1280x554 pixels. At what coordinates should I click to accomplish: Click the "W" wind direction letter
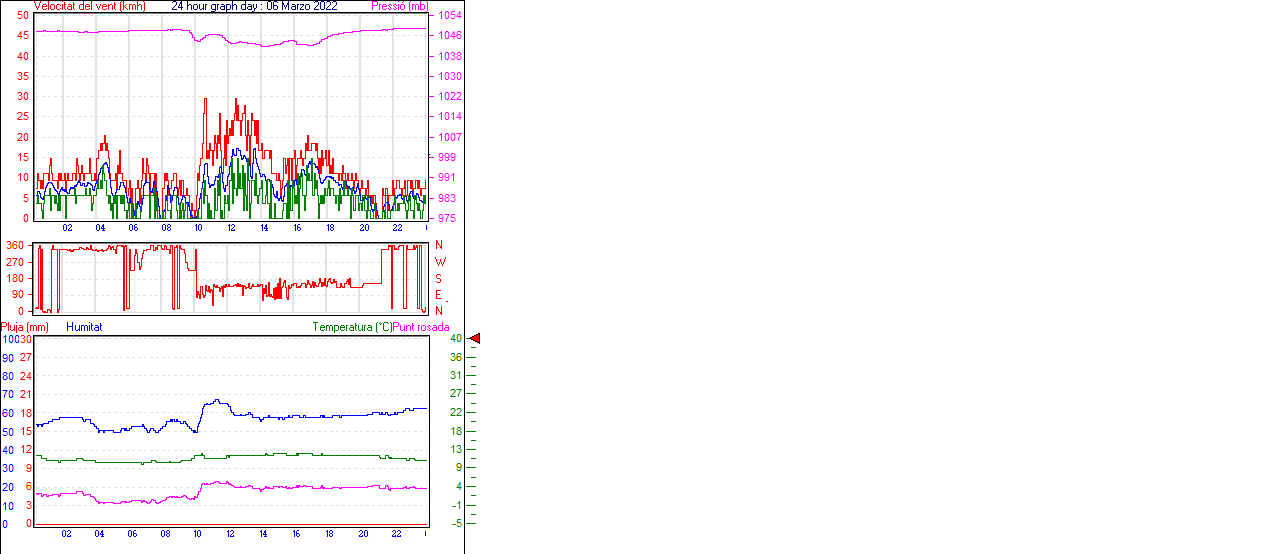coord(439,262)
